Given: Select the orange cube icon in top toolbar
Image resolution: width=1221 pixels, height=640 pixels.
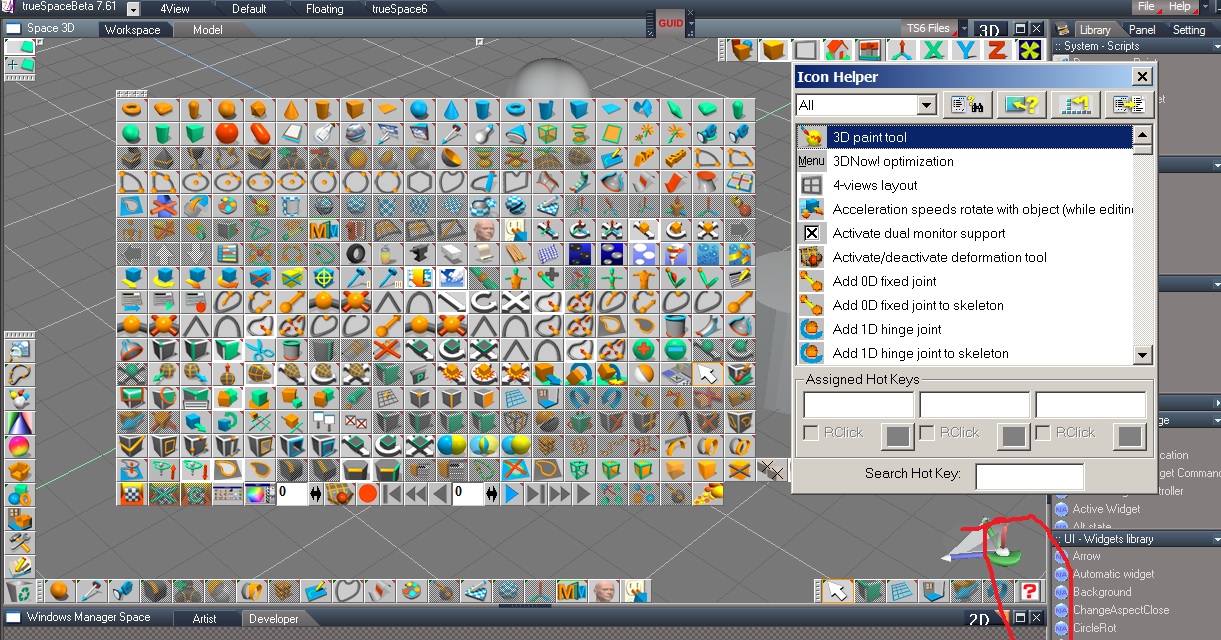Looking at the screenshot, I should [x=773, y=50].
